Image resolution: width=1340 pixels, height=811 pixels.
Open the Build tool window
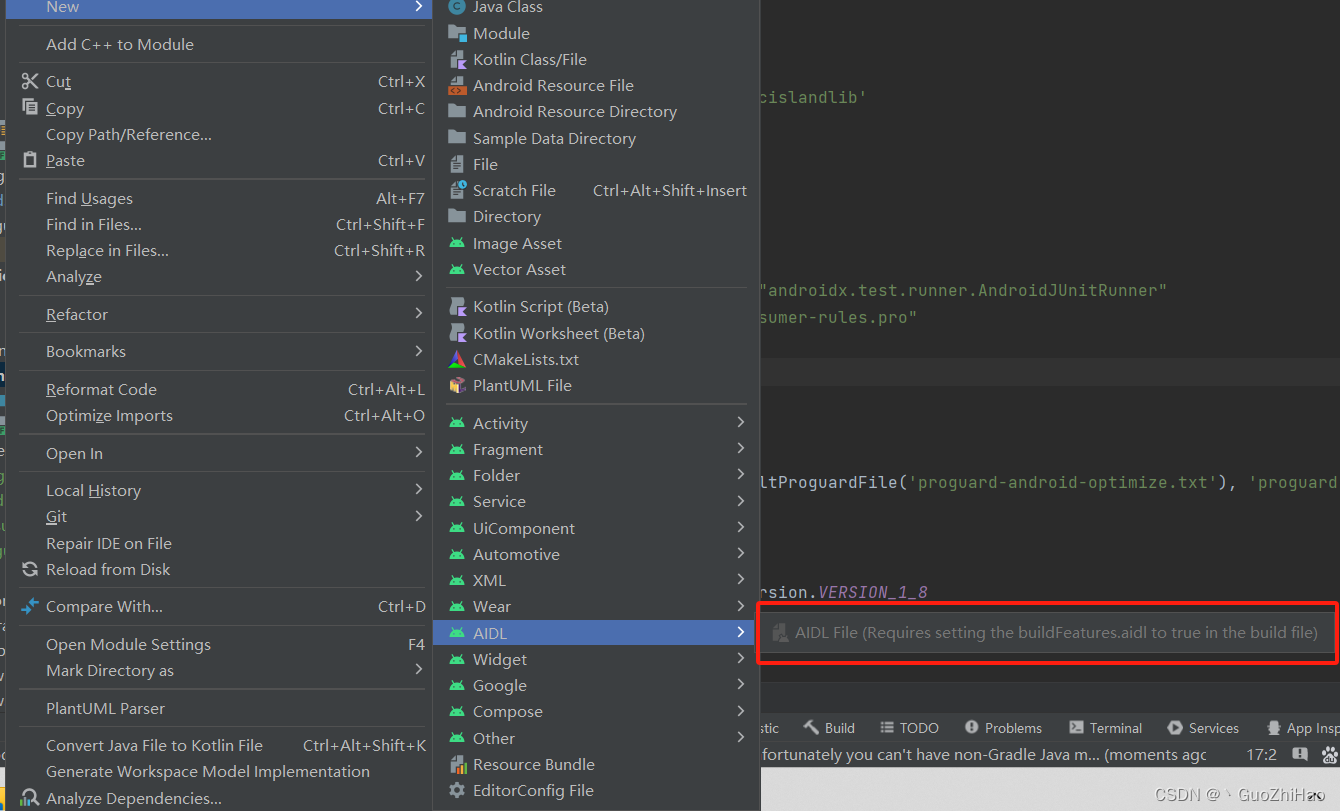coord(838,727)
